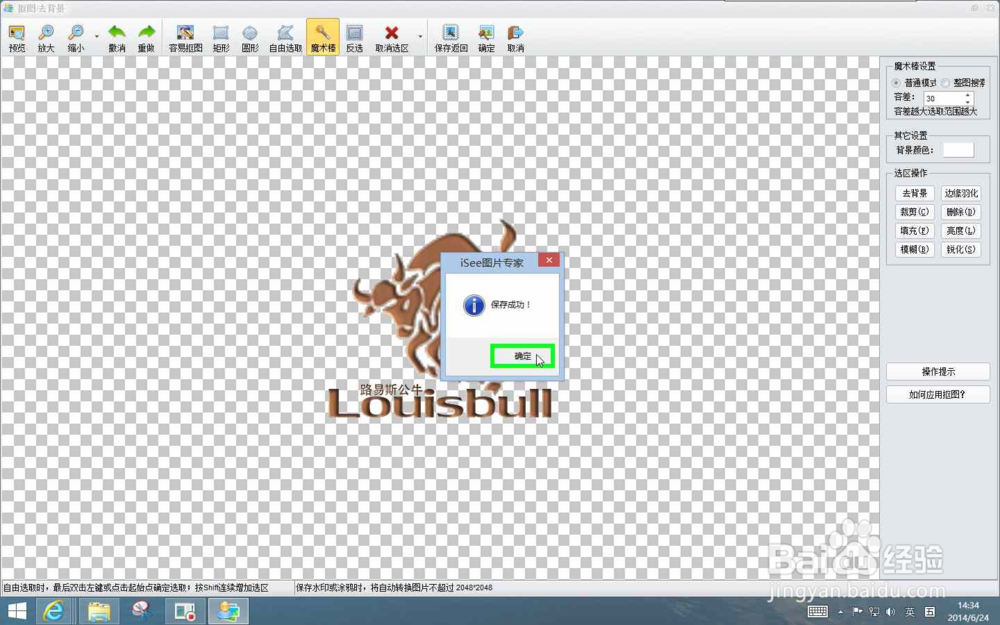Select the 整图搜索 radio button

point(945,83)
